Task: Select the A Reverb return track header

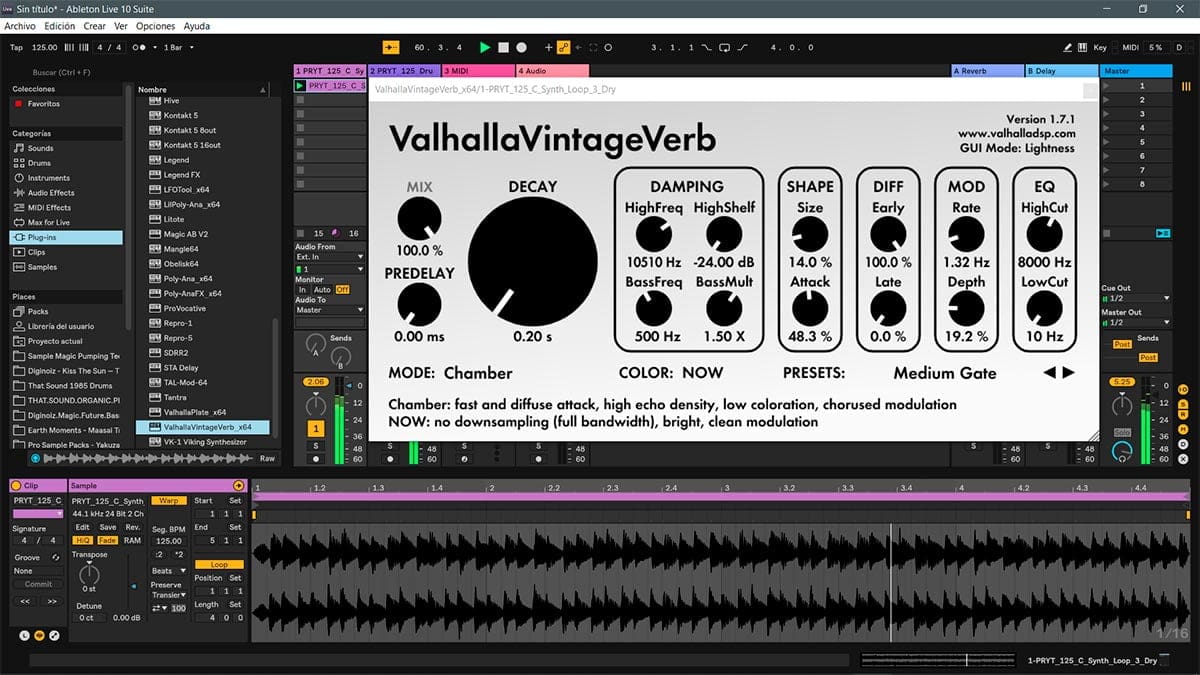Action: pos(986,71)
